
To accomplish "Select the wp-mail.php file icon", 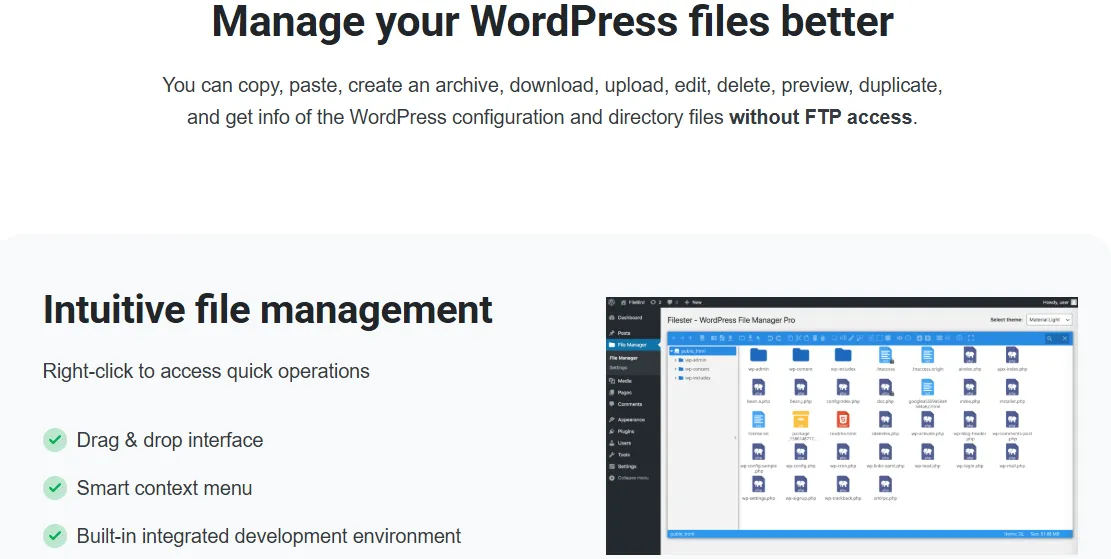I will coord(1012,452).
